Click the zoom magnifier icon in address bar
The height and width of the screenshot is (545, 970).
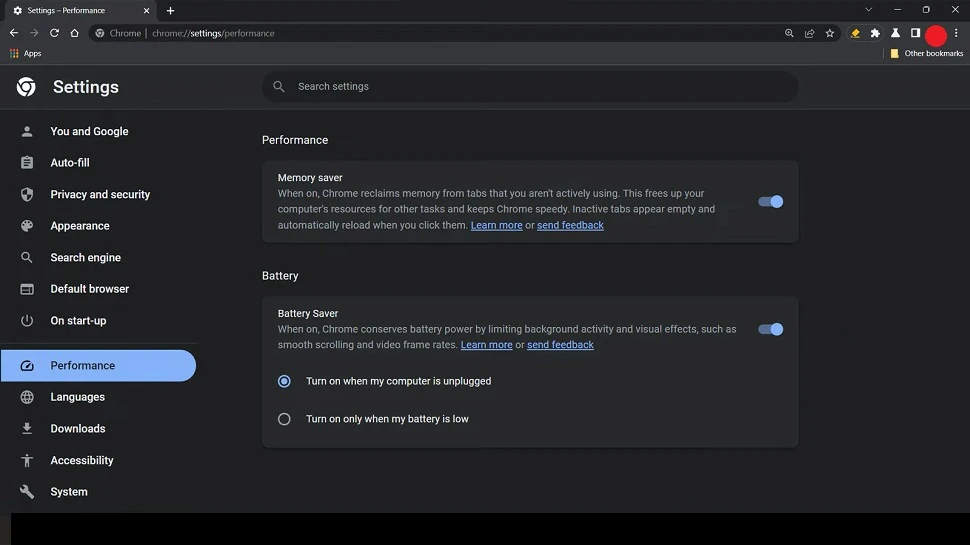(789, 33)
